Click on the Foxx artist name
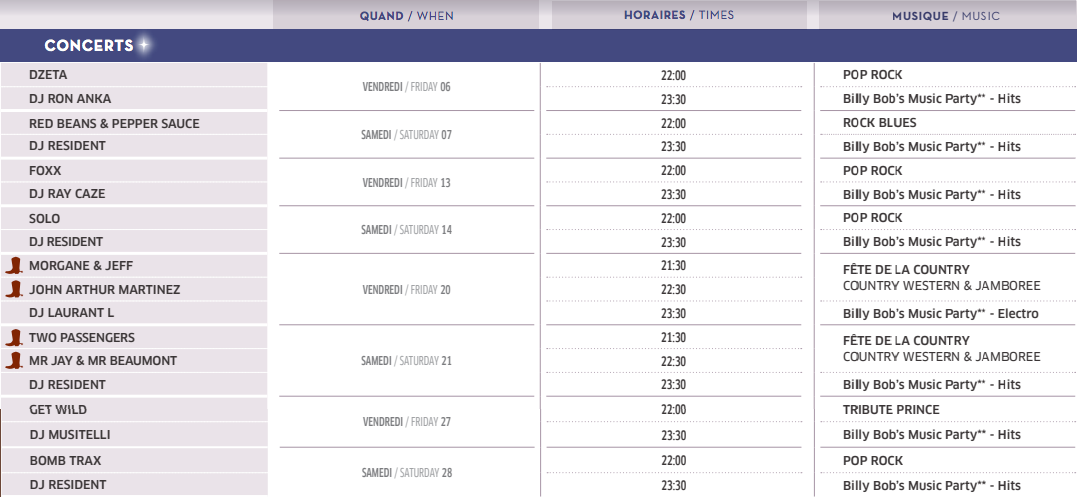Screen dimensions: 1077x497 tap(45, 170)
